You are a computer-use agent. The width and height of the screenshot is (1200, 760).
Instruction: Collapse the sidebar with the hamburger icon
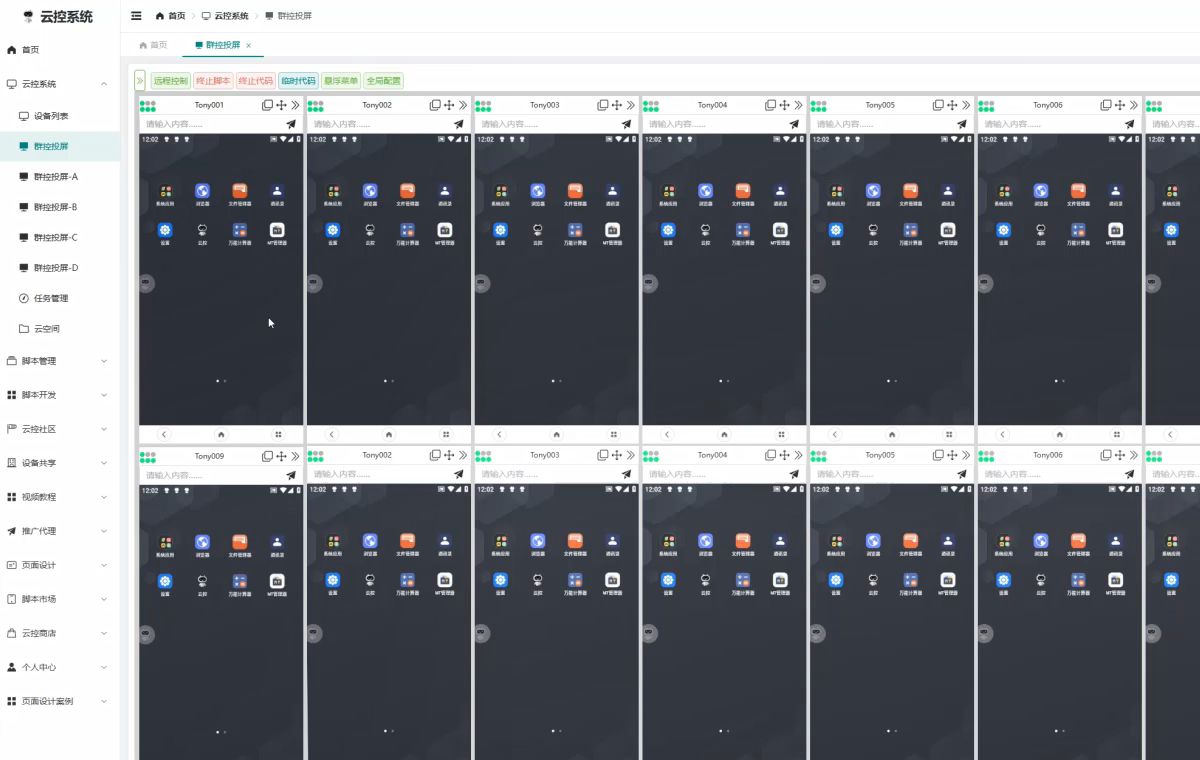pos(136,16)
